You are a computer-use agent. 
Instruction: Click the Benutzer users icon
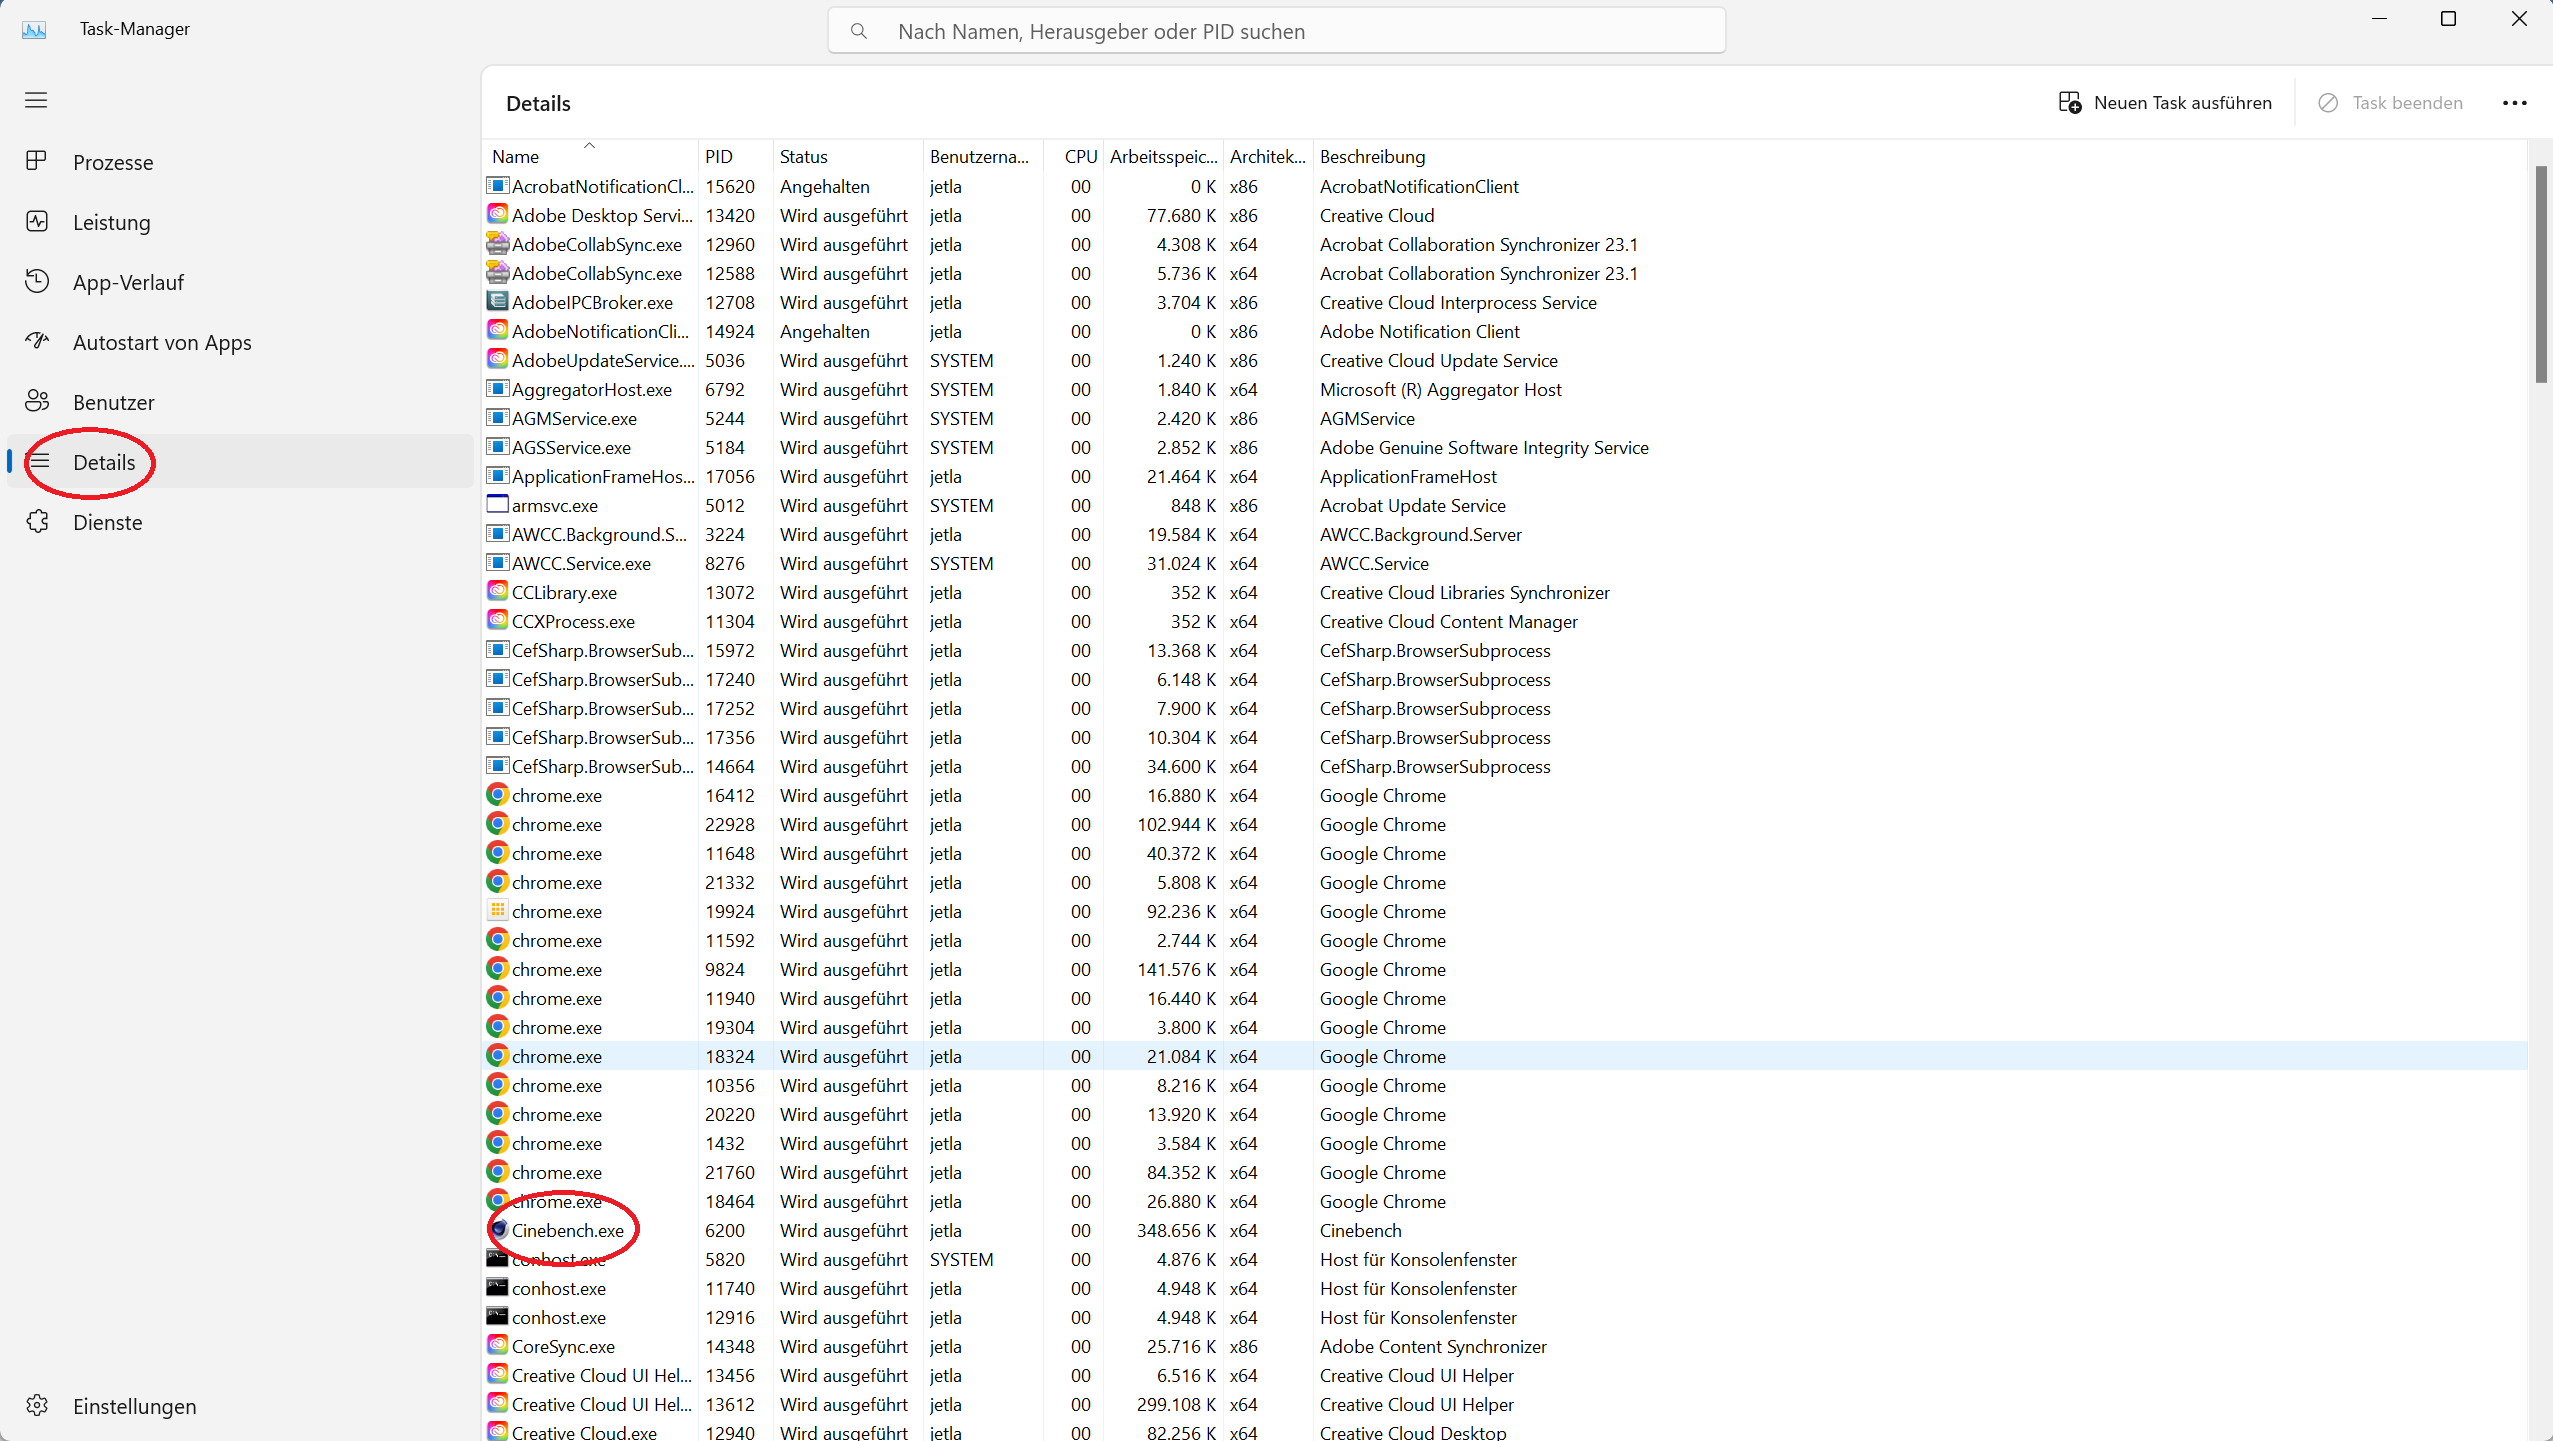pos(37,401)
